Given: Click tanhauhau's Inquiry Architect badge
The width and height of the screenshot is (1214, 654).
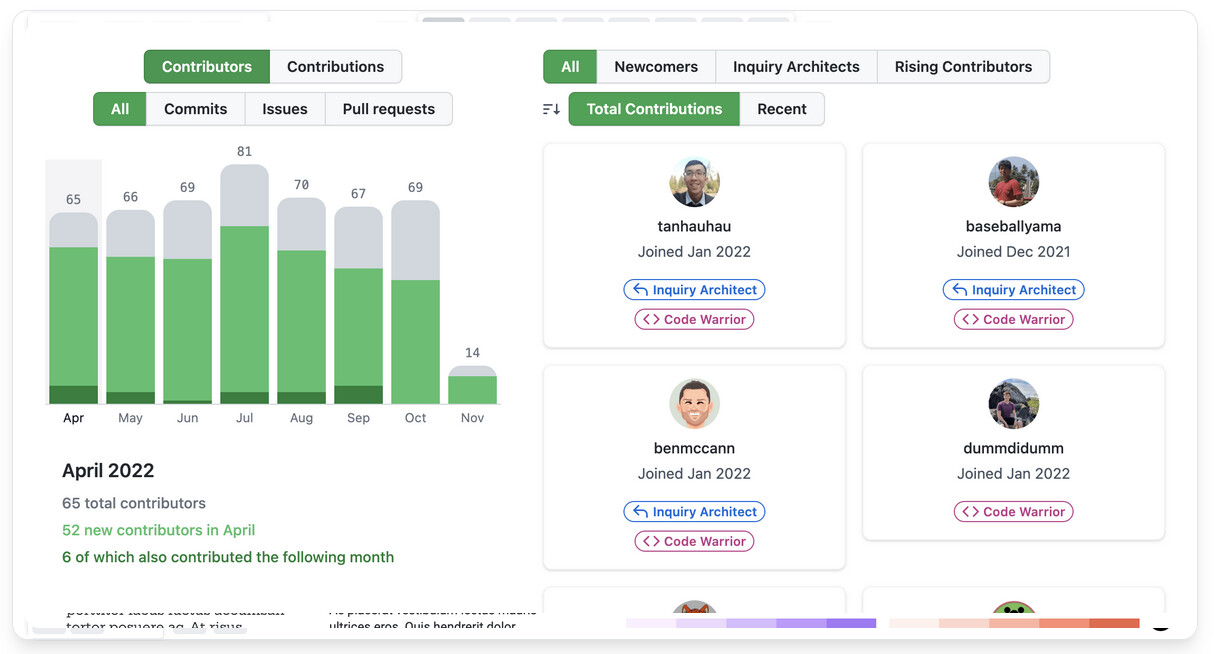Looking at the screenshot, I should coord(694,290).
